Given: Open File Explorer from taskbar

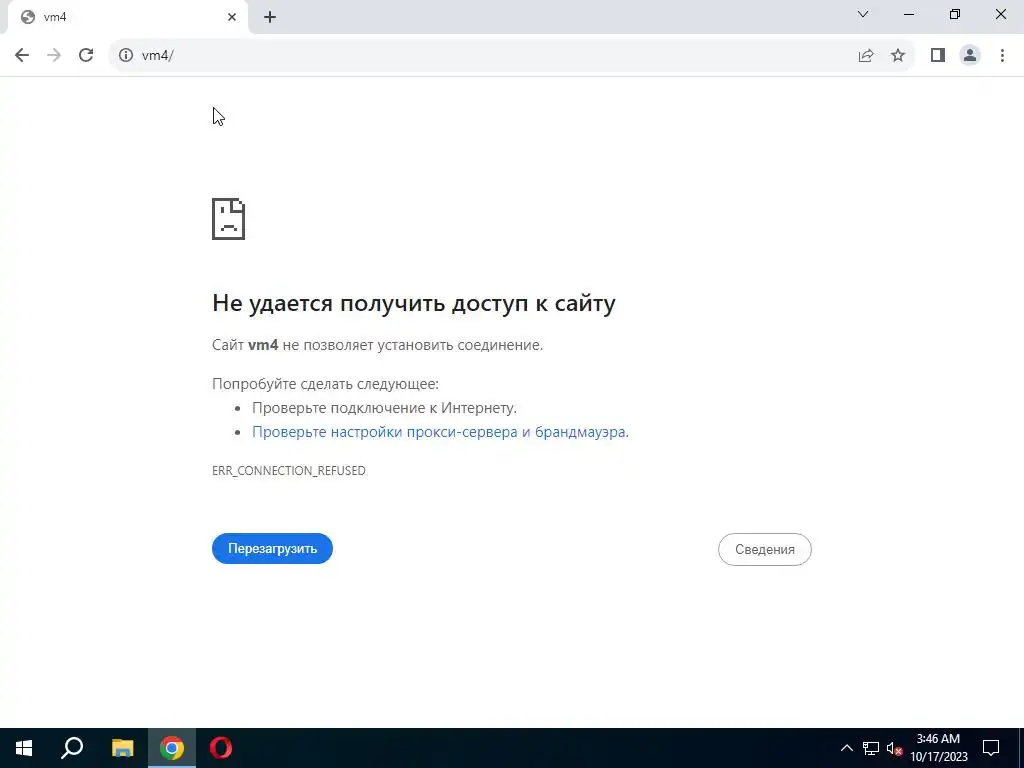Looking at the screenshot, I should [122, 748].
